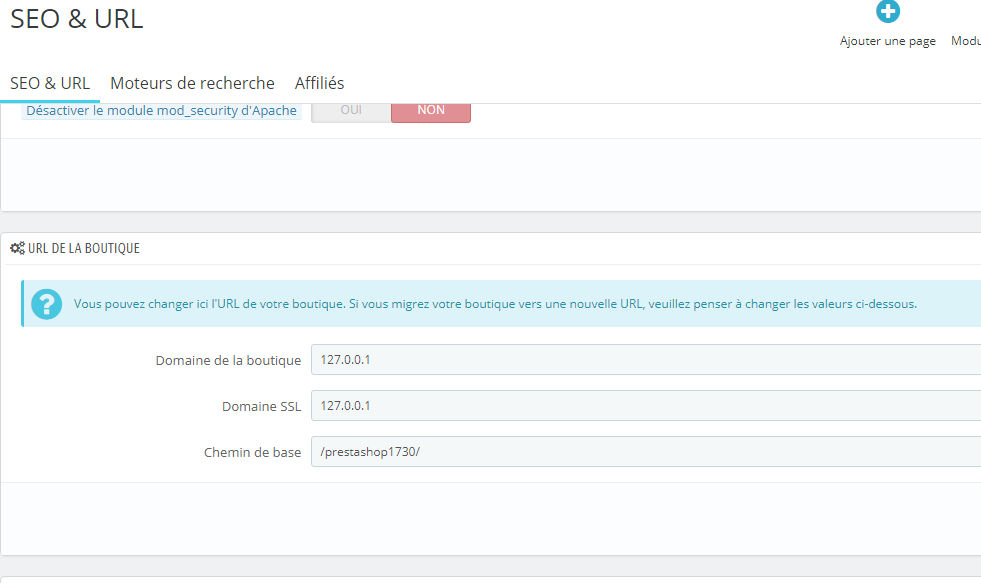The height and width of the screenshot is (583, 981).
Task: Switch to the "Moteurs de recherche" tab
Action: [192, 83]
